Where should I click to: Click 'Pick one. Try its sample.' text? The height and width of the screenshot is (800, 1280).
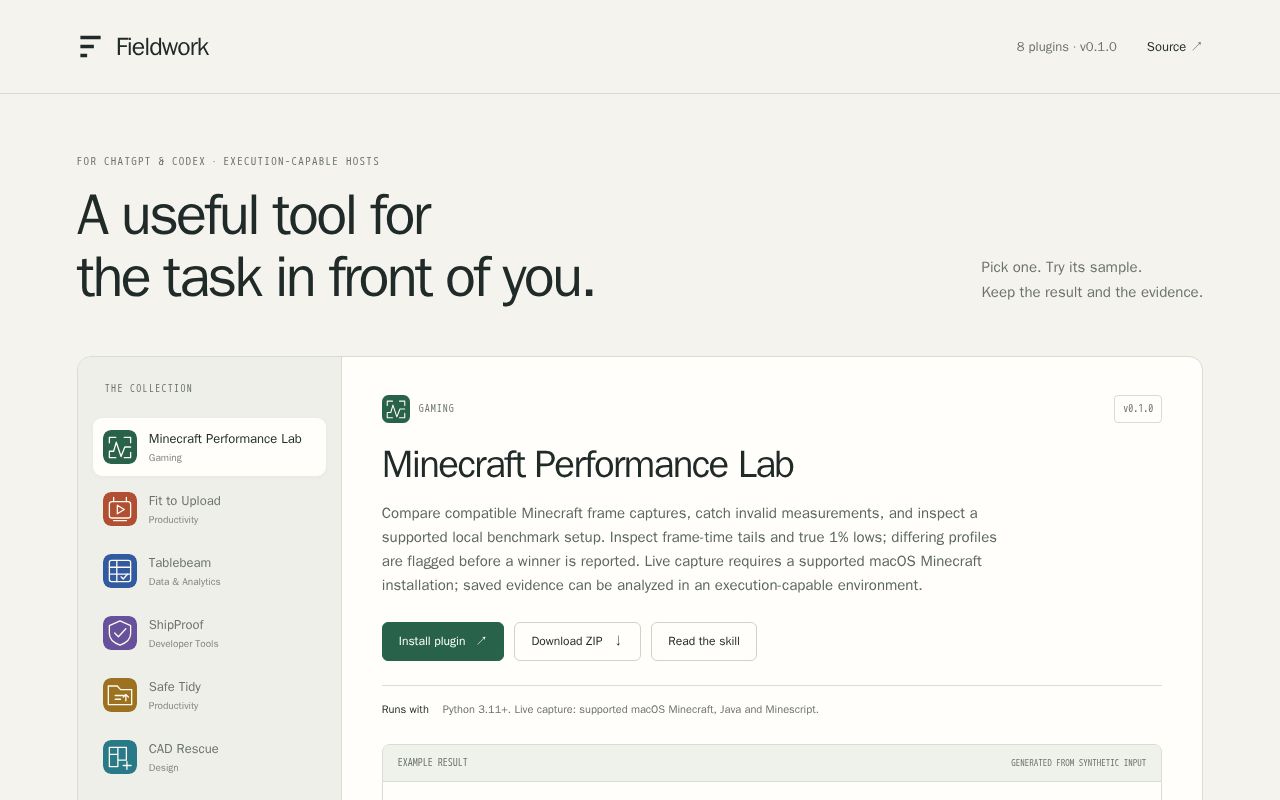tap(1061, 267)
